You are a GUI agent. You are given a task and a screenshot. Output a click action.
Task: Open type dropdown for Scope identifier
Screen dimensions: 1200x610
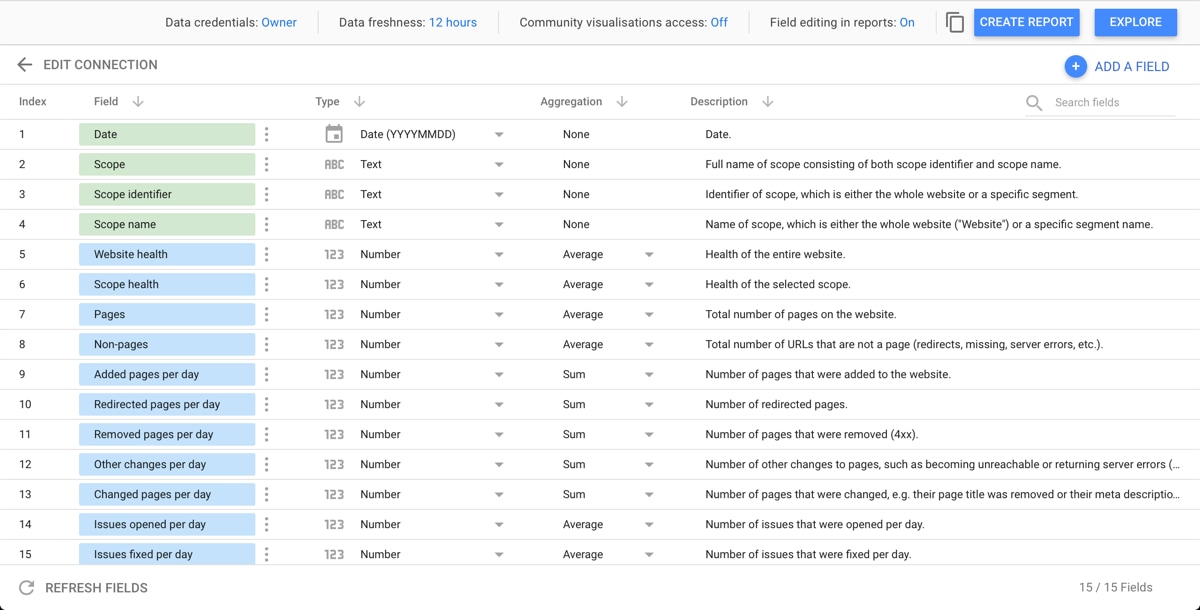[499, 195]
